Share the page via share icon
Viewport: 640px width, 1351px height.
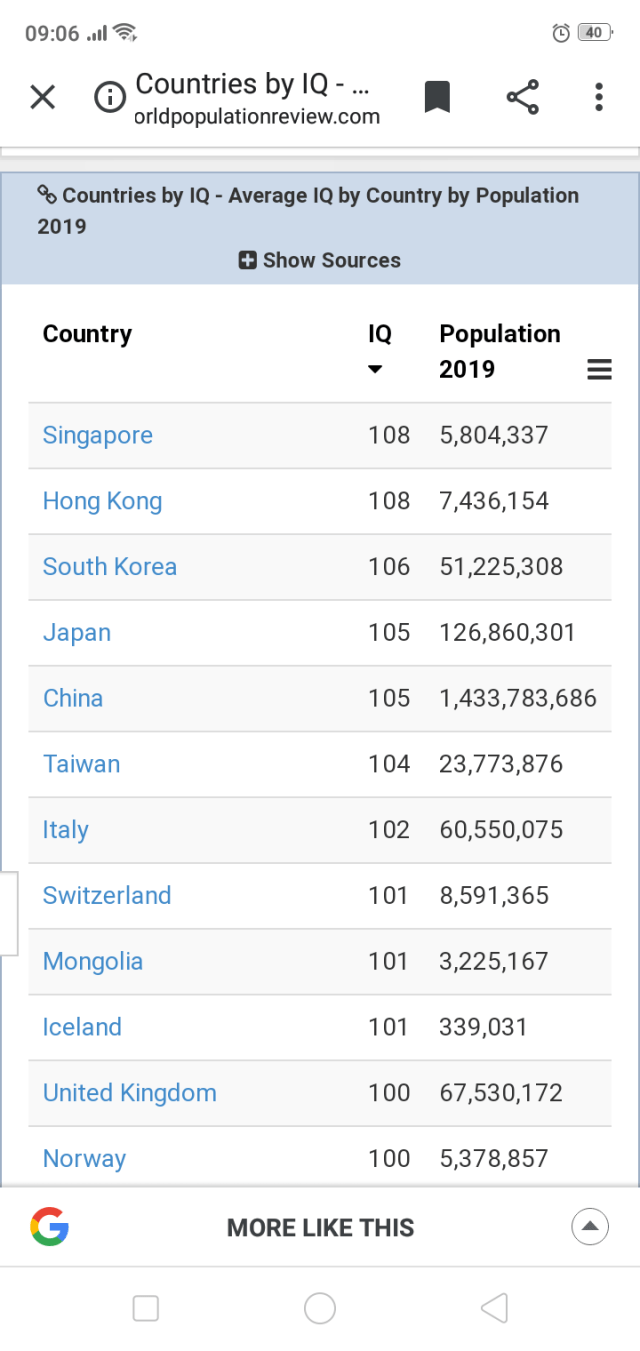(x=522, y=97)
